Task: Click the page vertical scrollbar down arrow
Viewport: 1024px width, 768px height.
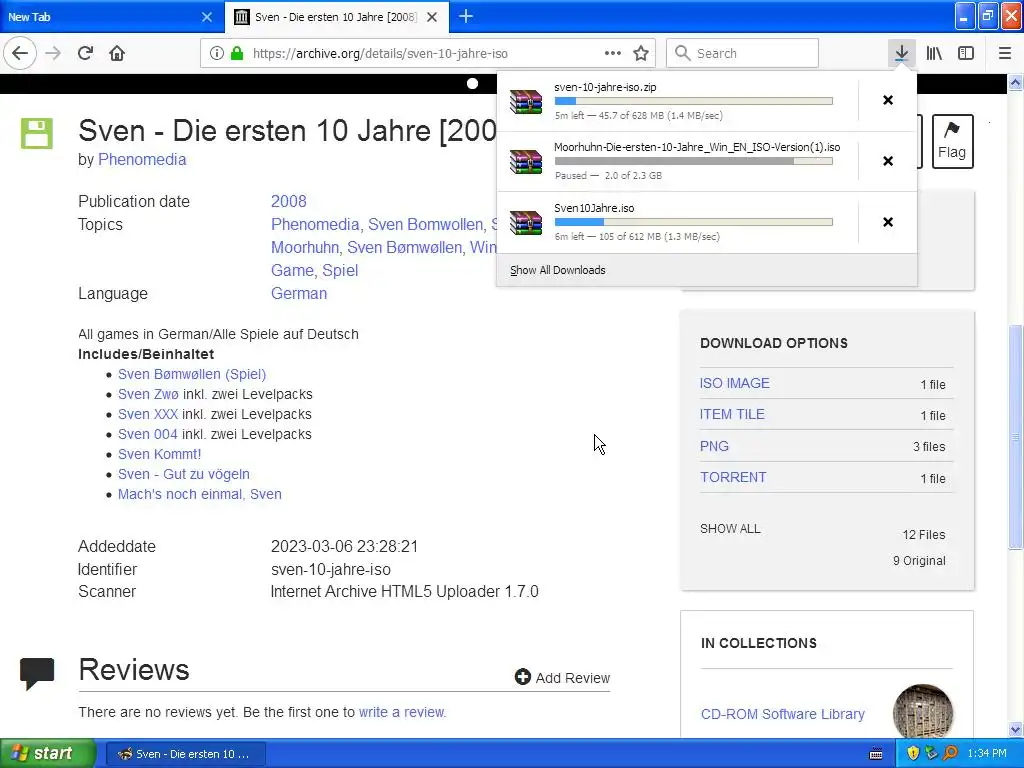Action: tap(1016, 730)
